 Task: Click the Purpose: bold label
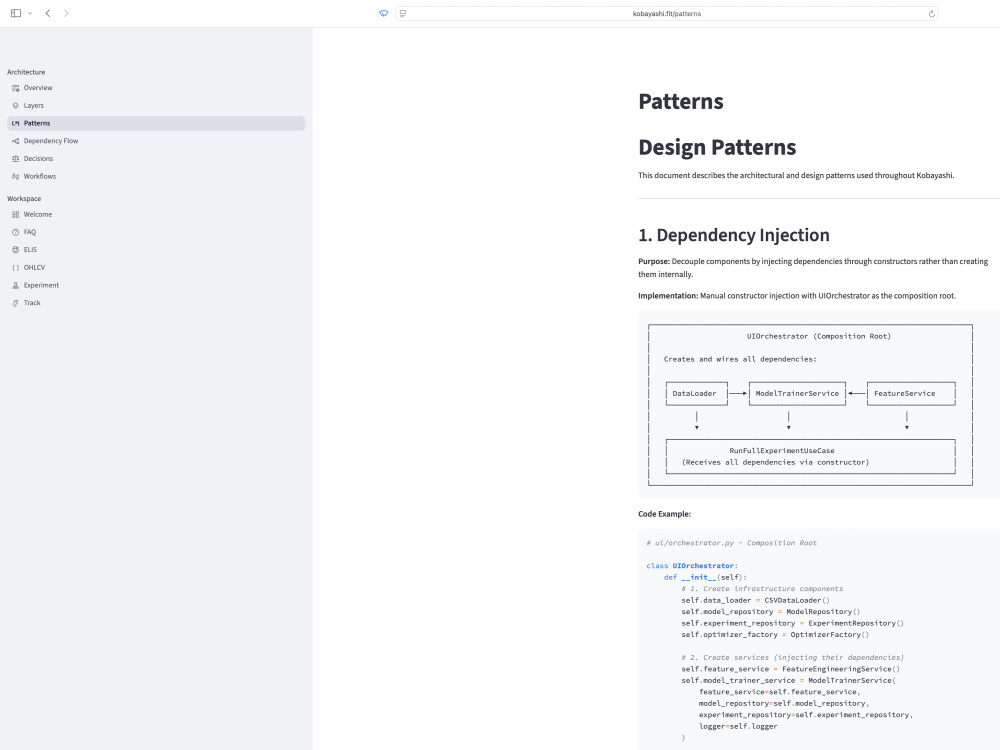pyautogui.click(x=654, y=261)
